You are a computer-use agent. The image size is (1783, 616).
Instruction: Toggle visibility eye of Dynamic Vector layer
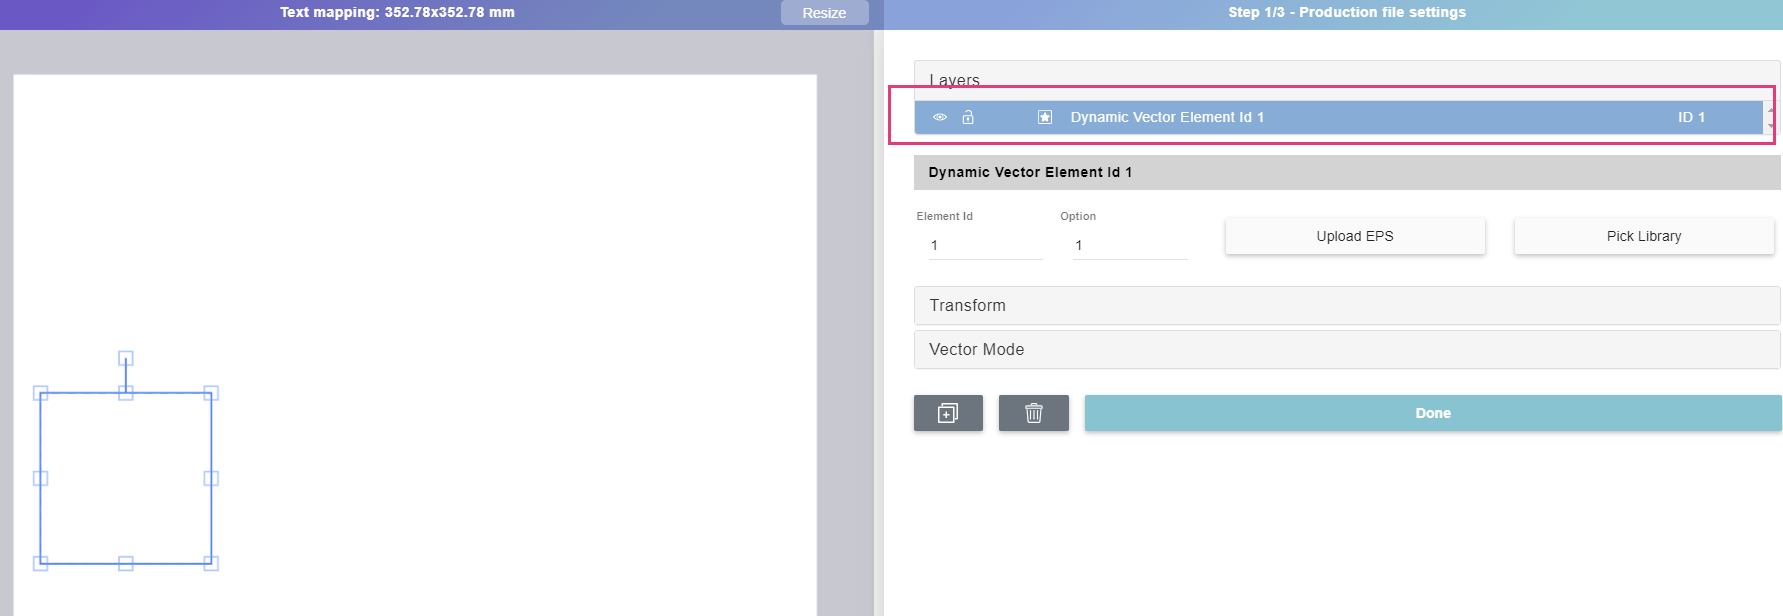[939, 117]
